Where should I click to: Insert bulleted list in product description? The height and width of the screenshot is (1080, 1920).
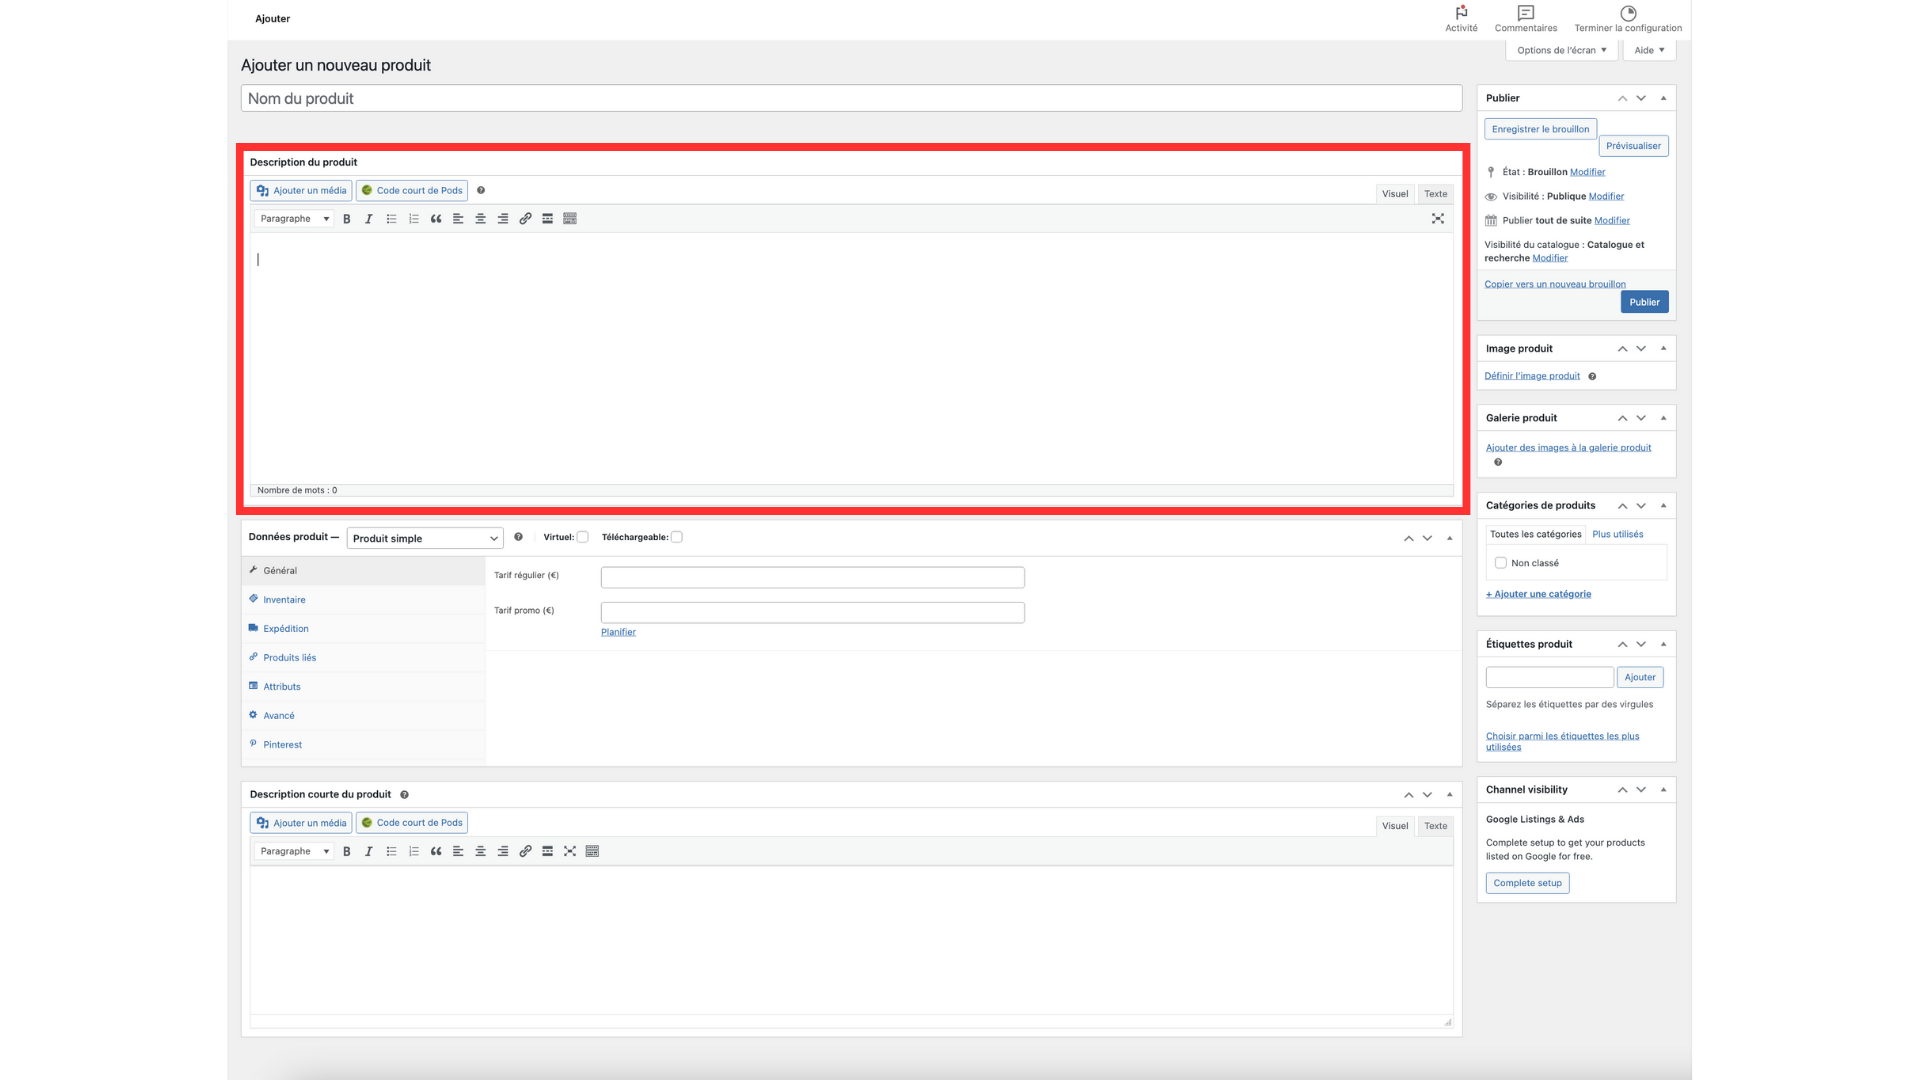click(391, 219)
